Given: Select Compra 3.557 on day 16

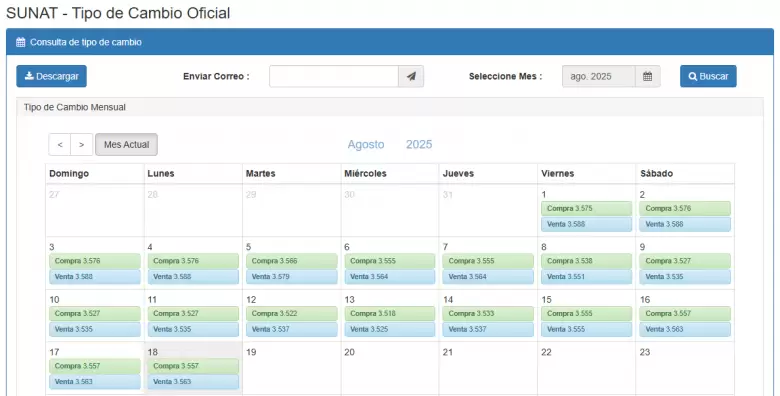Looking at the screenshot, I should click(x=684, y=313).
